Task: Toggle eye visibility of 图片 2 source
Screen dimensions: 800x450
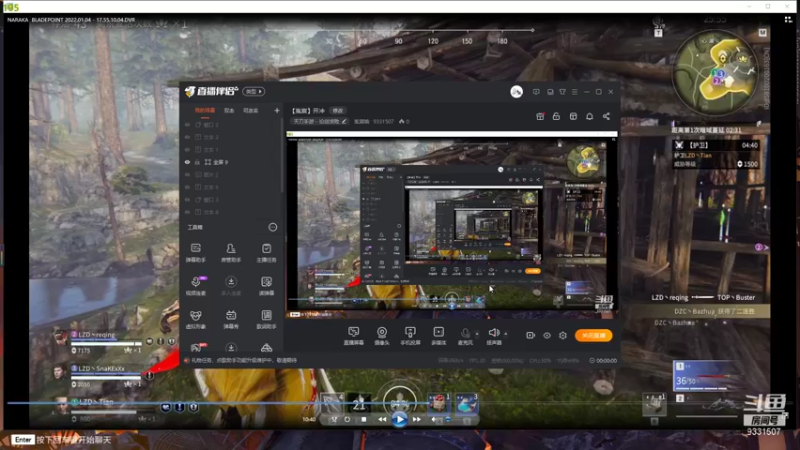Action: point(187,174)
